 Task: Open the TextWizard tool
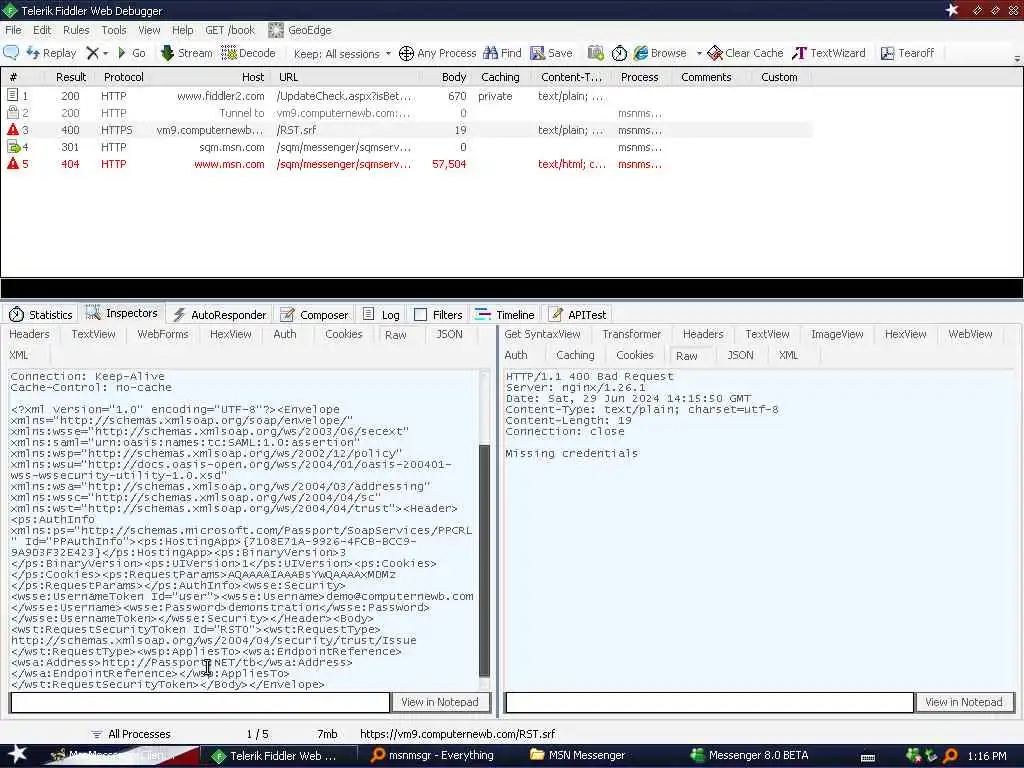tap(829, 53)
